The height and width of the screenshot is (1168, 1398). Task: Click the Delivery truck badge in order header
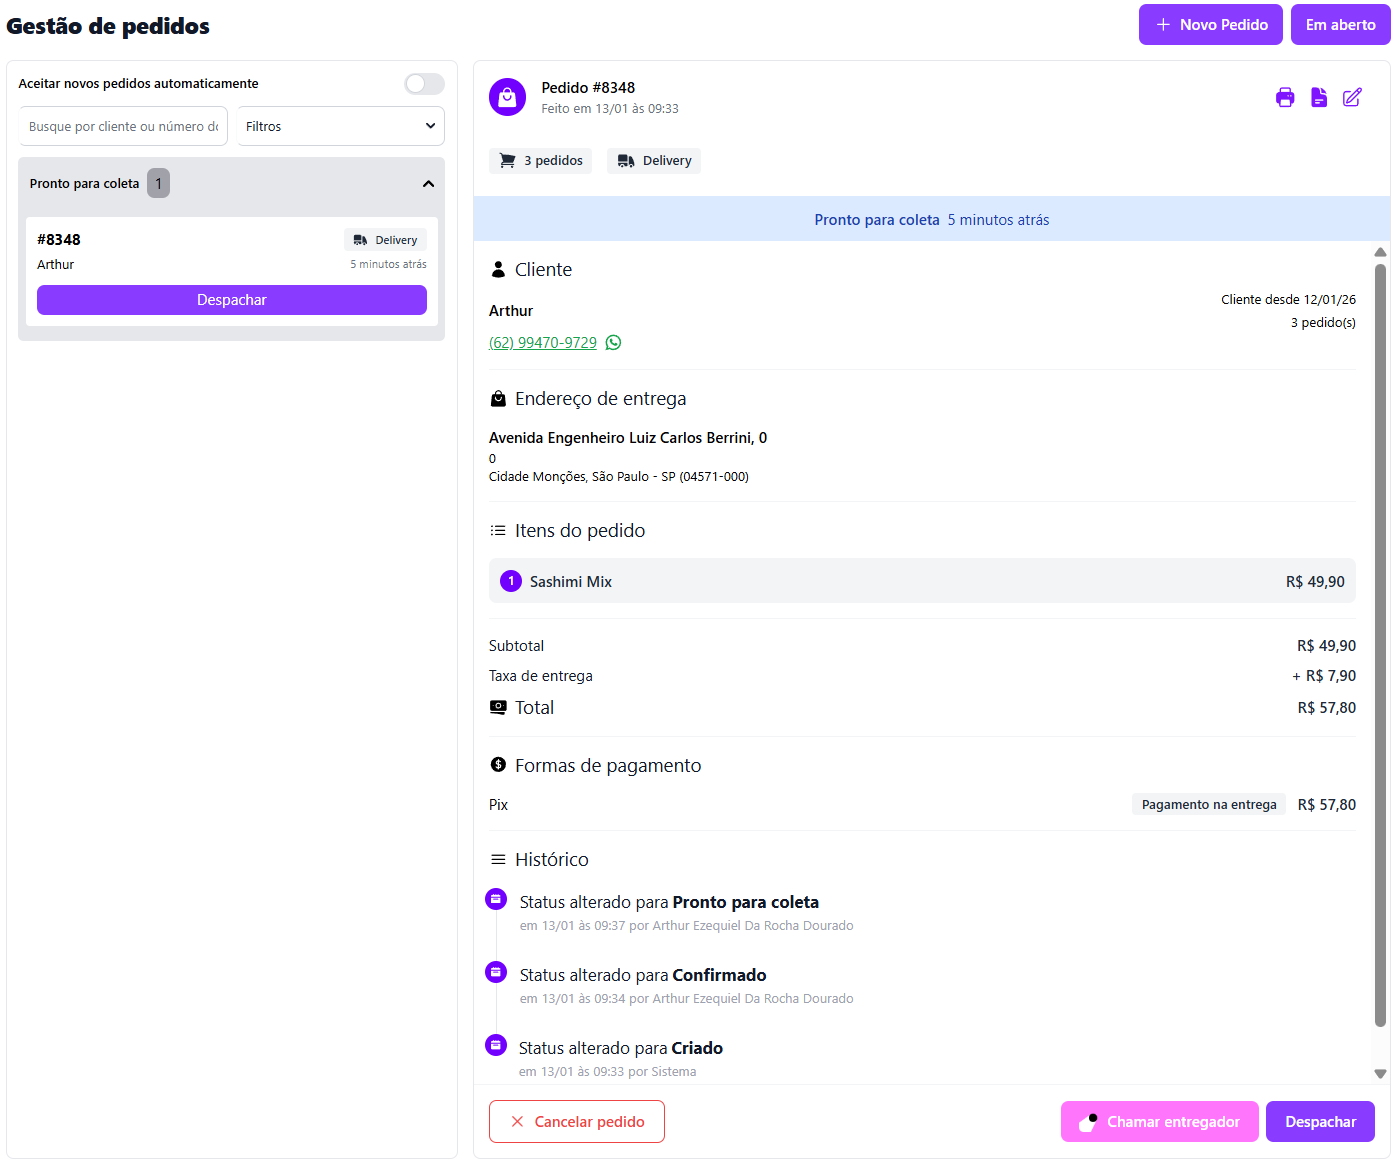click(654, 161)
